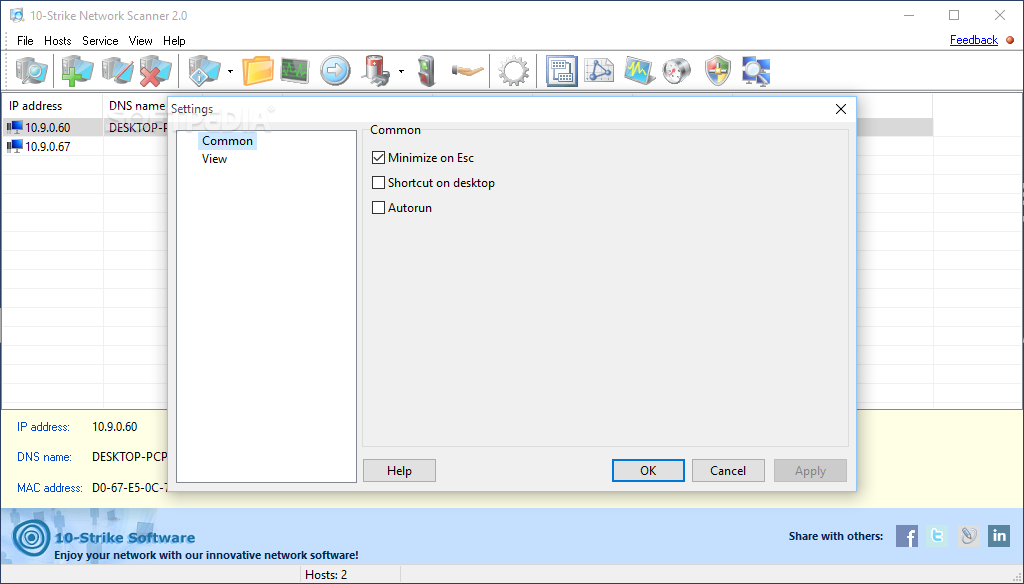1024x584 pixels.
Task: Close the Settings dialog
Action: coord(841,109)
